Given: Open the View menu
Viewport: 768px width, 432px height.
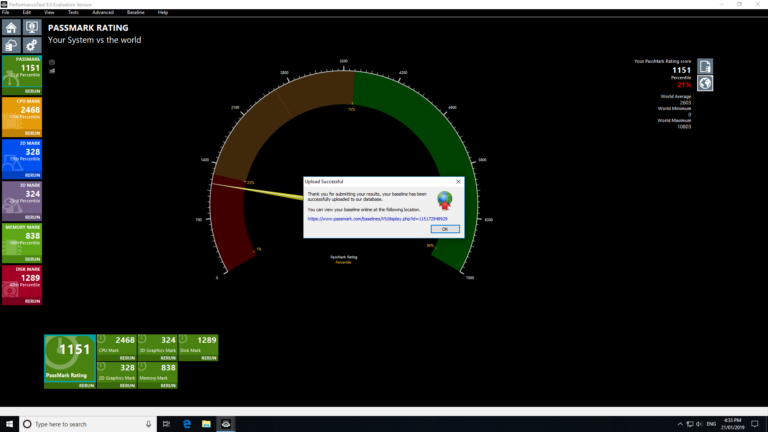Looking at the screenshot, I should (49, 12).
